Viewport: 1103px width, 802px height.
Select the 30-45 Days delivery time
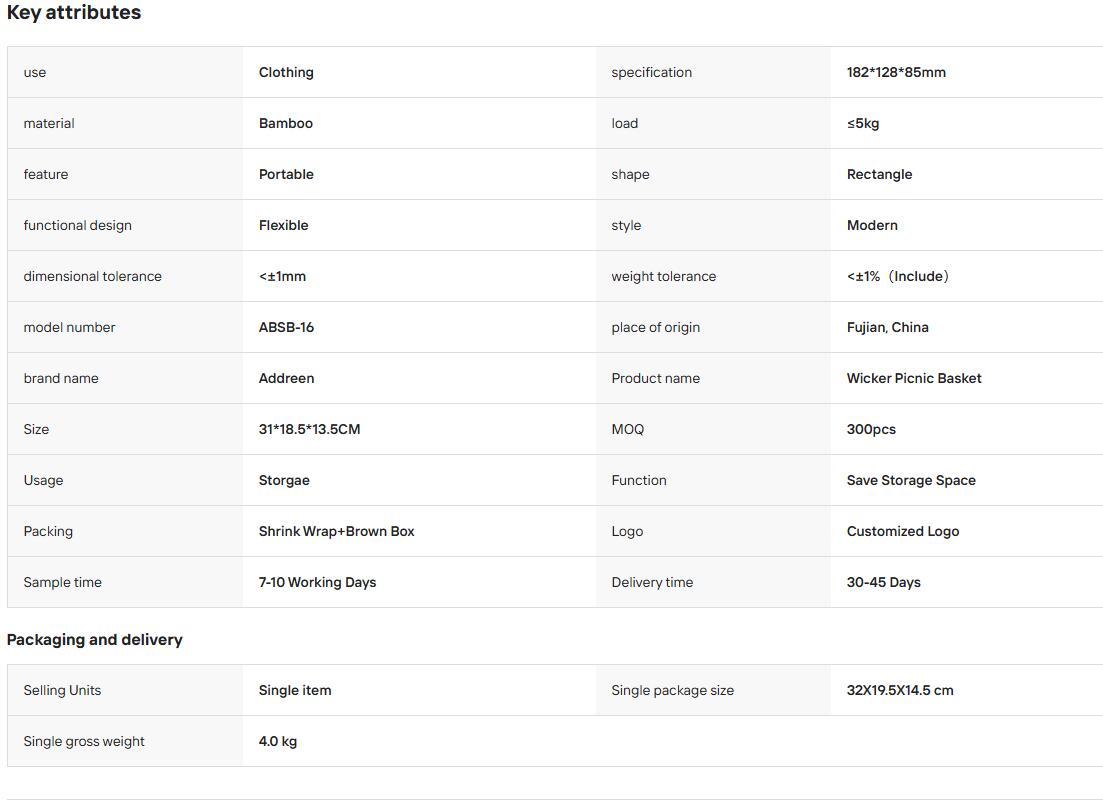(x=884, y=583)
